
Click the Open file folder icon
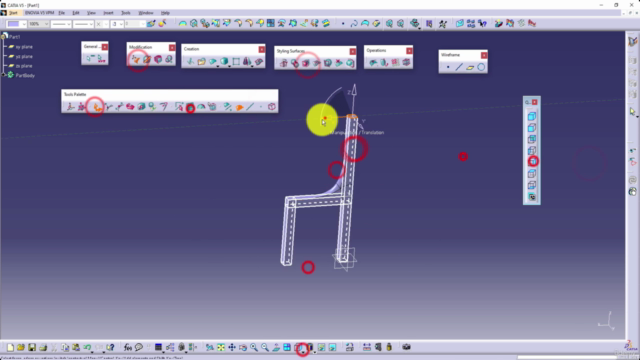(21, 347)
